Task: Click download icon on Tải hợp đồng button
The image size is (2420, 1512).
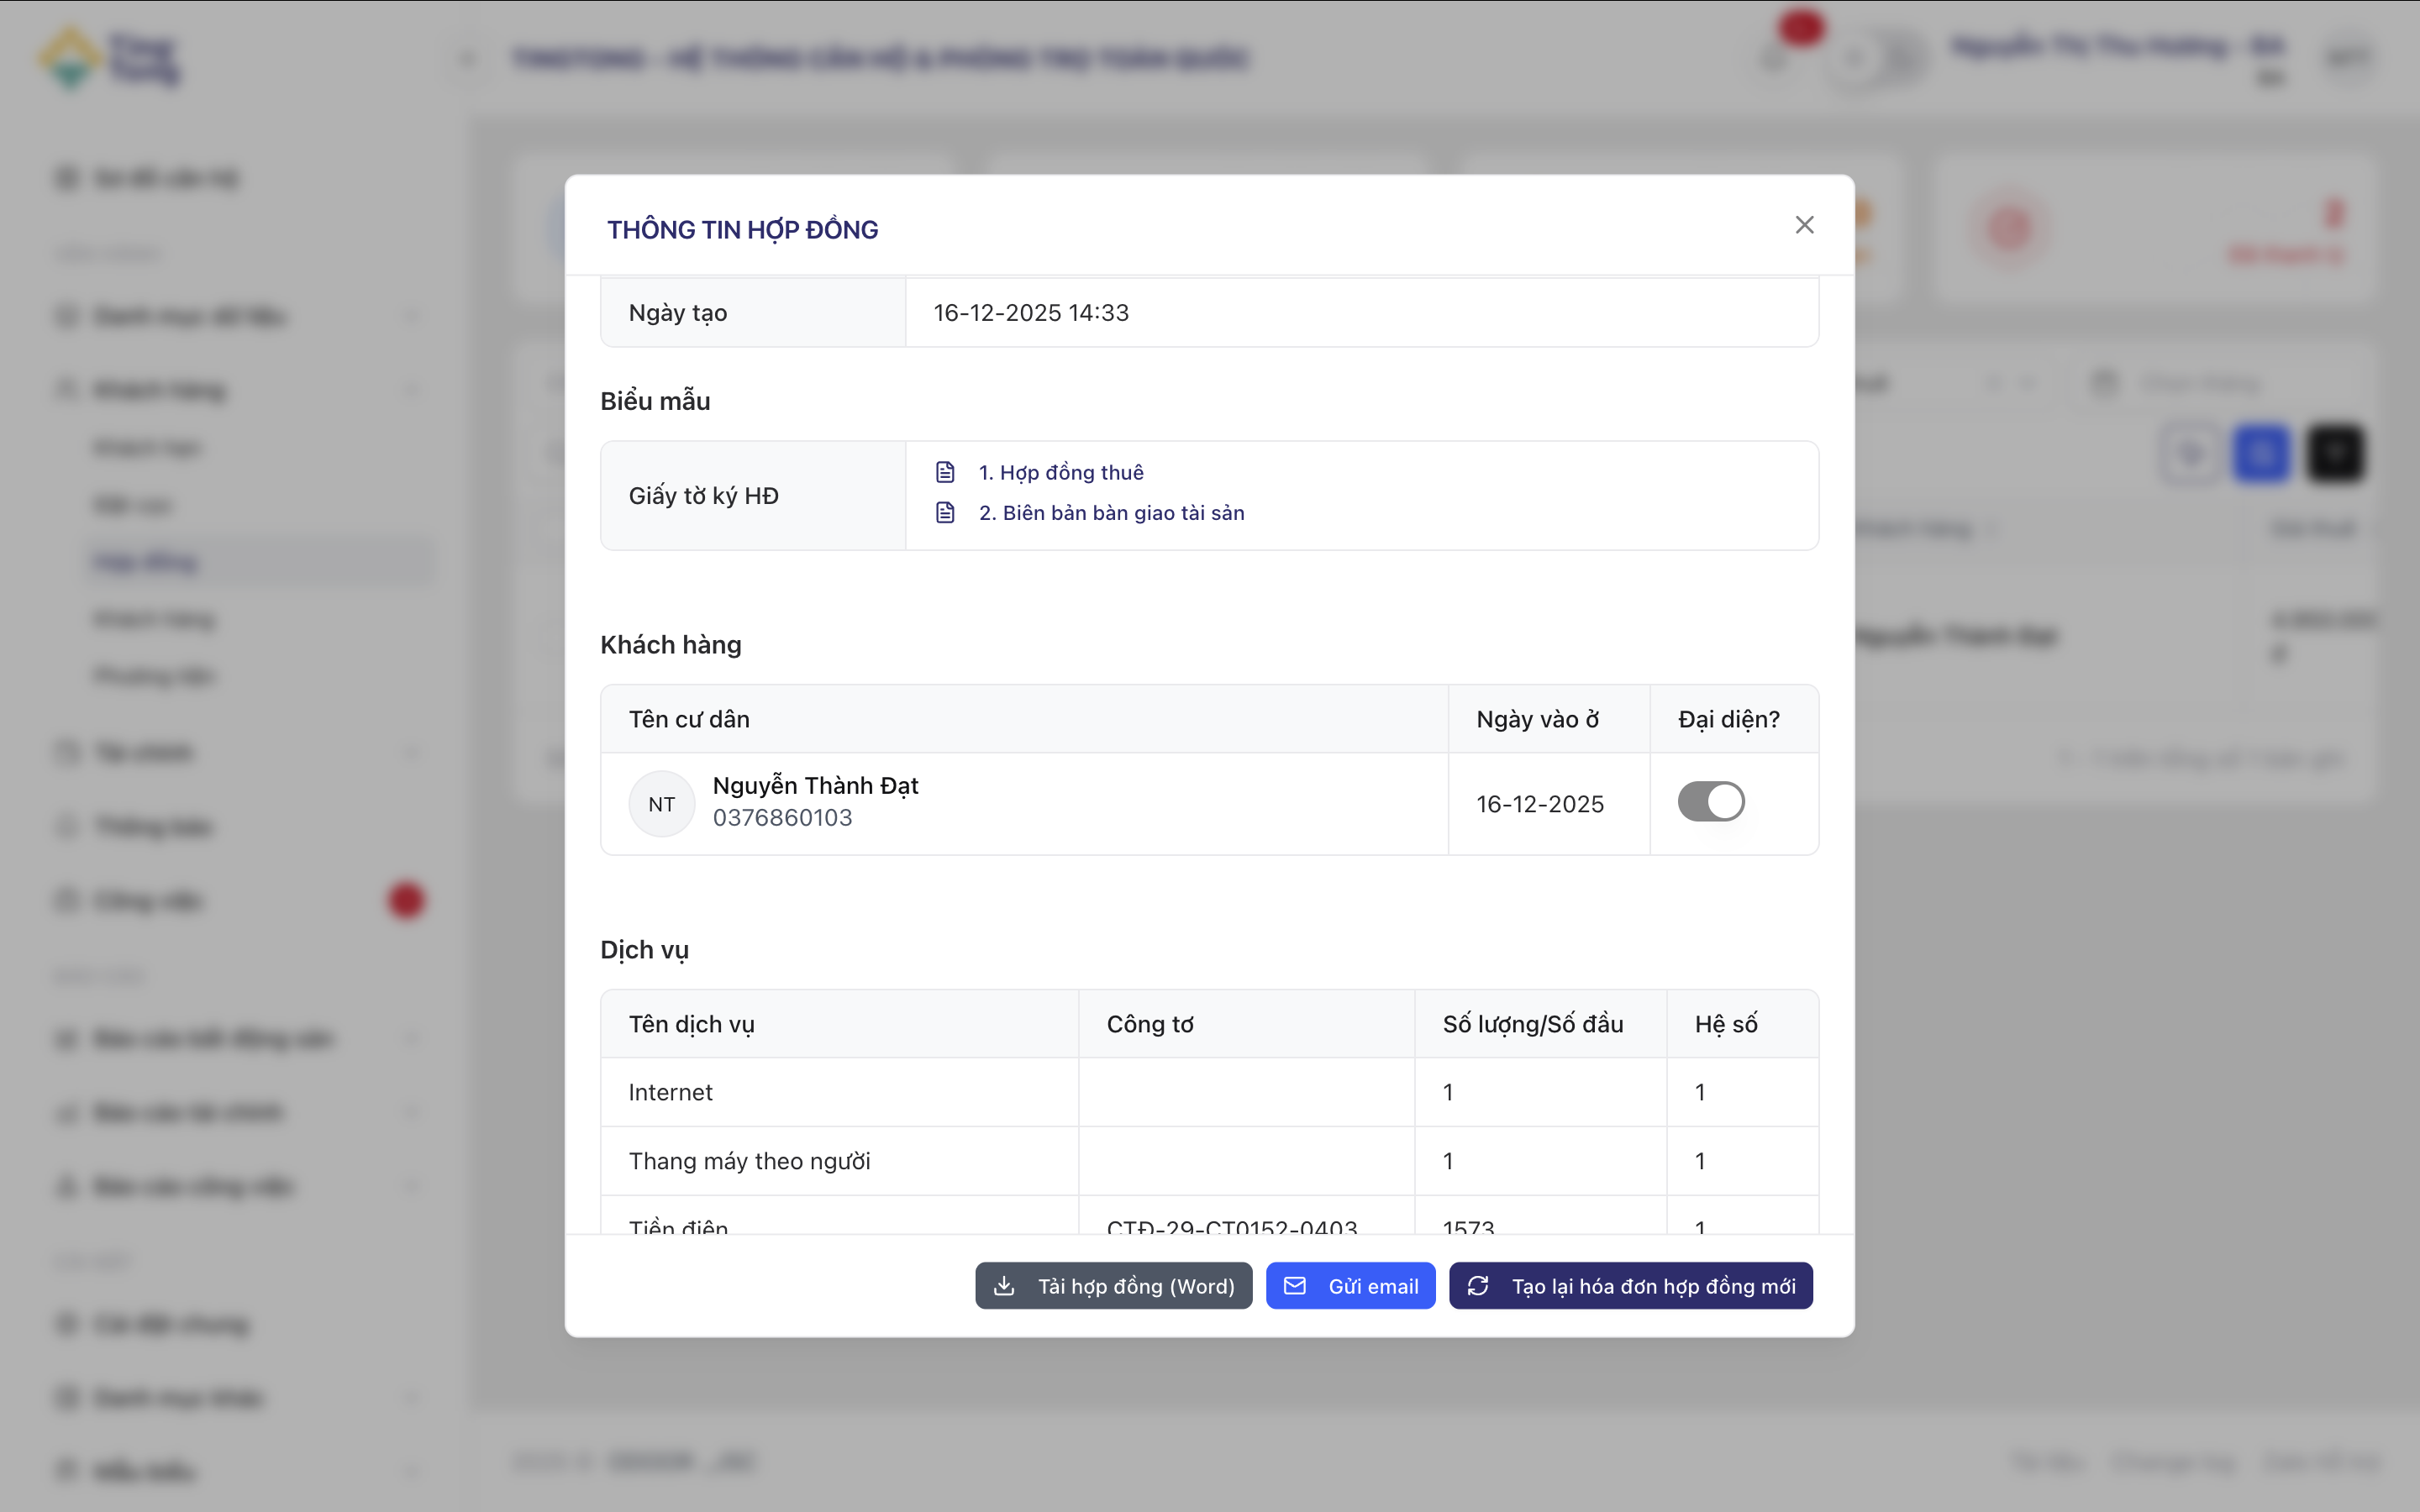Action: [1004, 1286]
